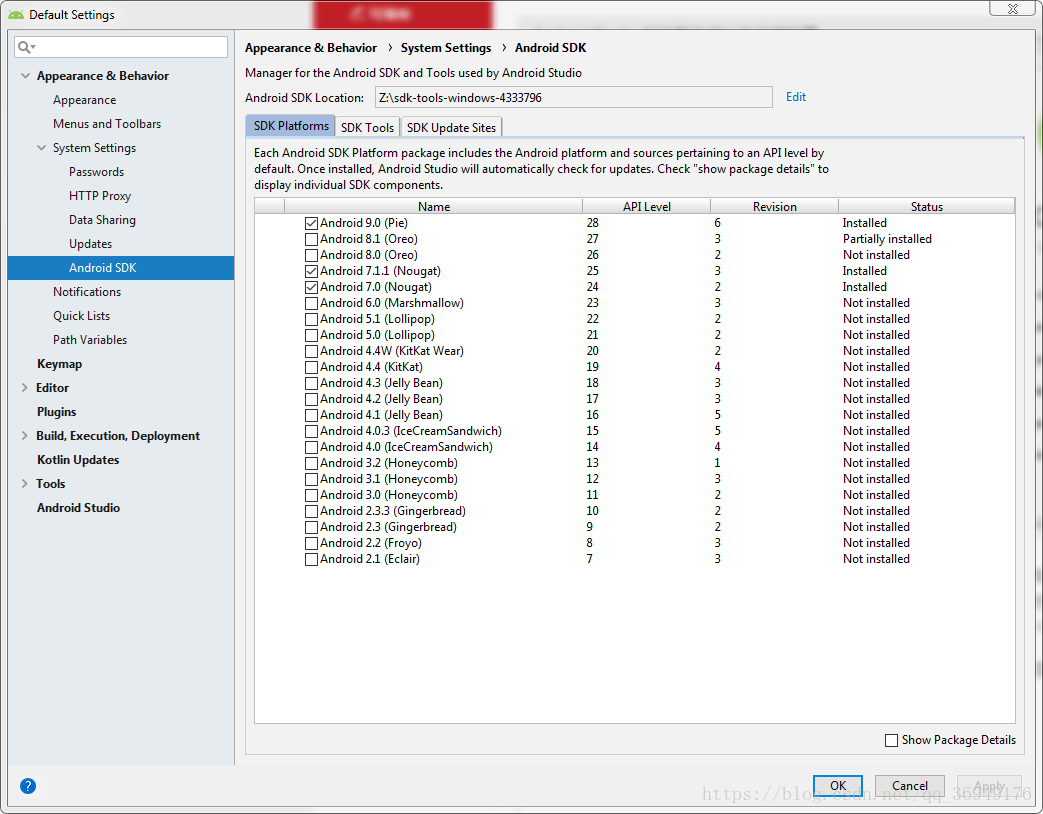Close the Default Settings dialog
This screenshot has height=814, width=1043.
(1012, 9)
